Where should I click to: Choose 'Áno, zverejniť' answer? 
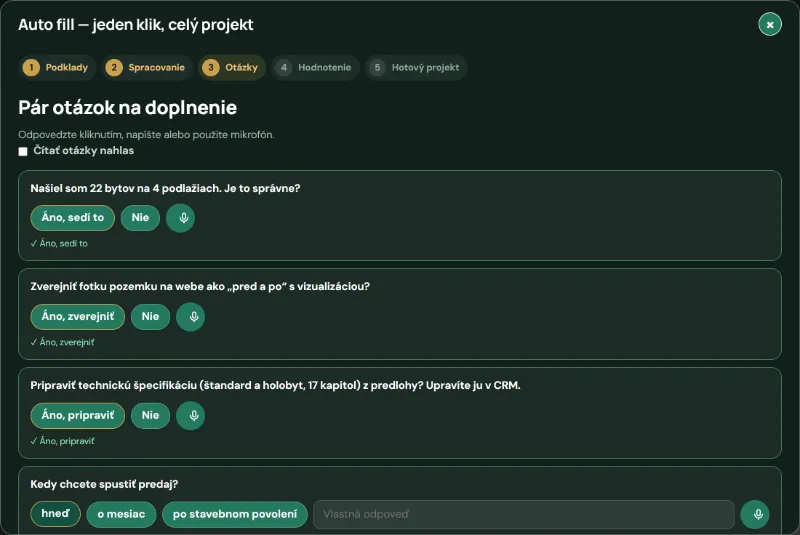point(78,317)
